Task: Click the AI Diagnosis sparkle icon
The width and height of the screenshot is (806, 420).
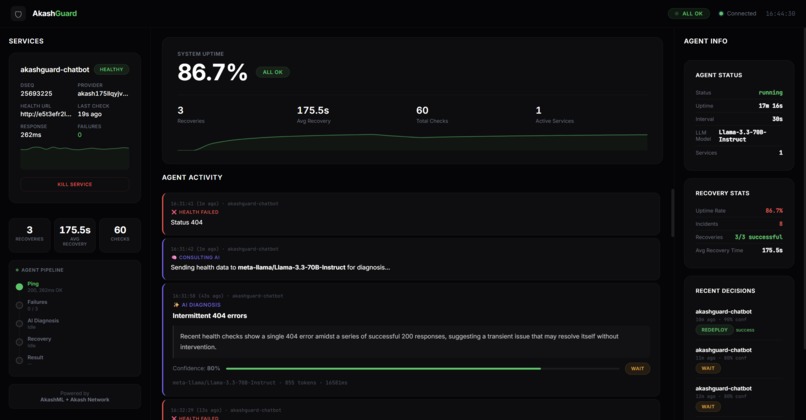Action: 176,304
